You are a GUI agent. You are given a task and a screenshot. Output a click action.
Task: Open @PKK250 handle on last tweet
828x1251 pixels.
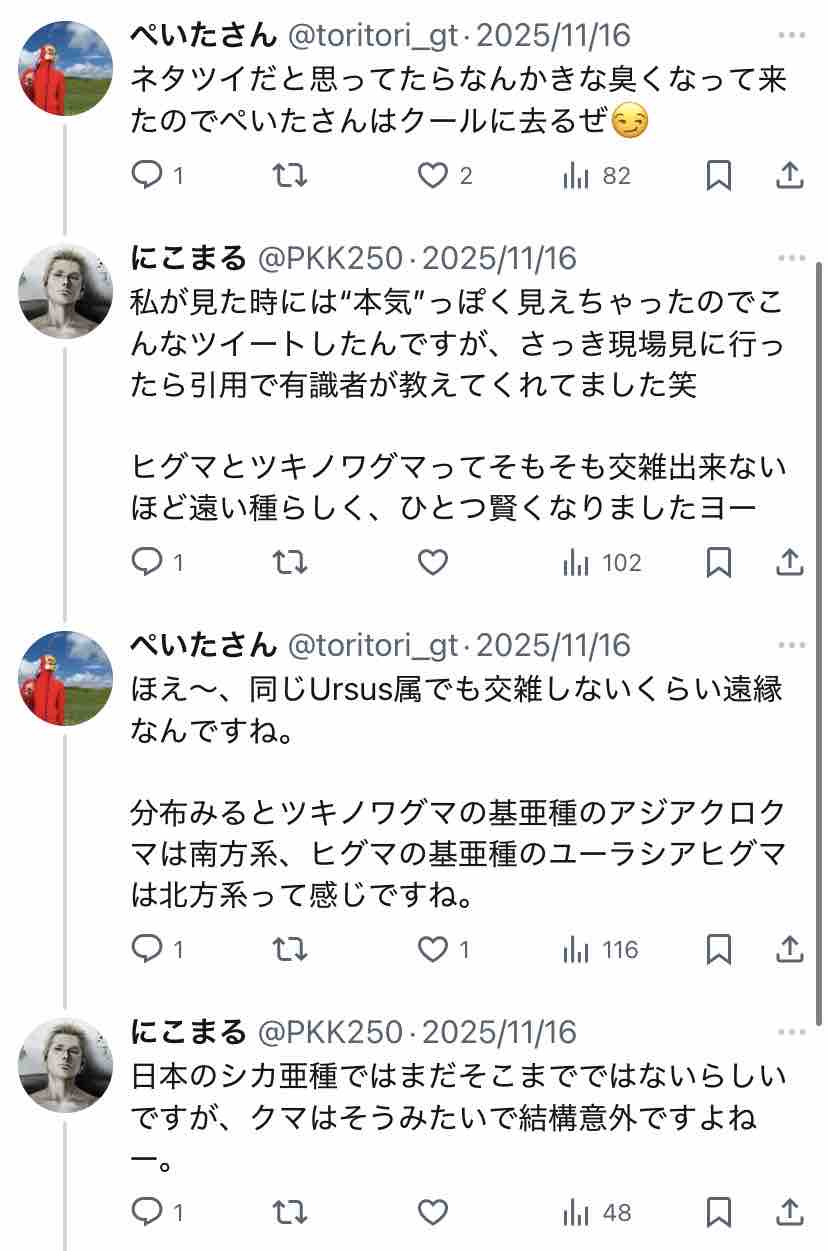[x=331, y=1032]
